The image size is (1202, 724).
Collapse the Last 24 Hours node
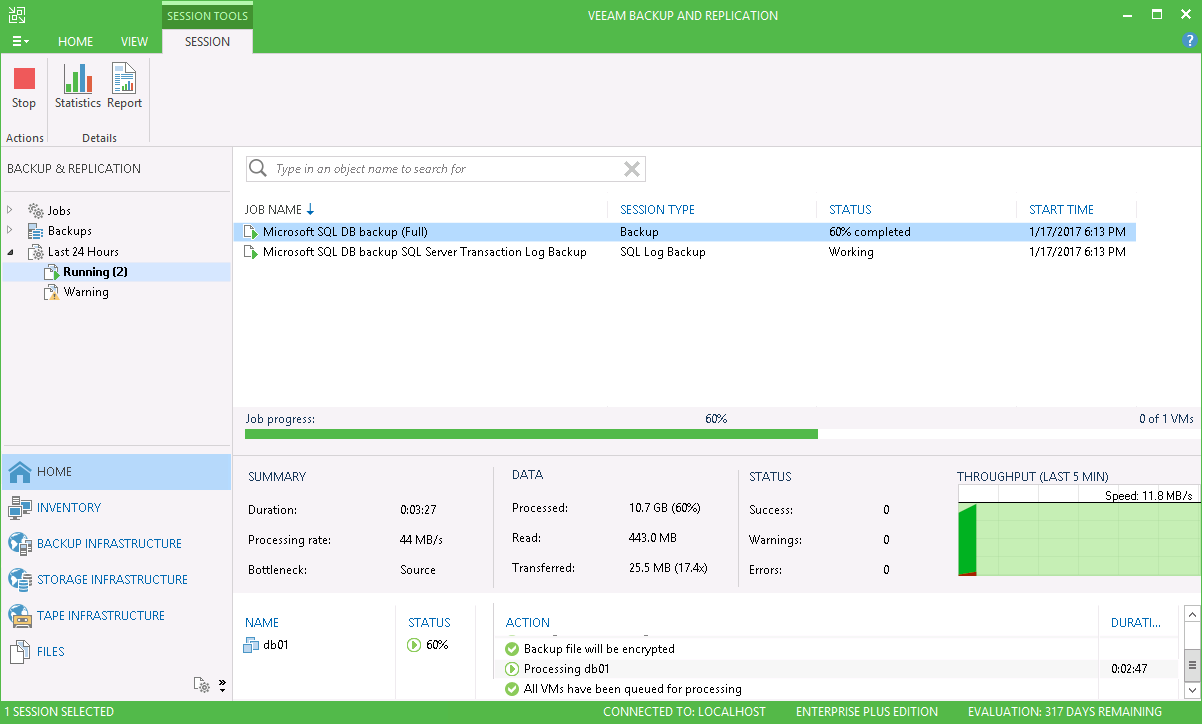coord(10,252)
